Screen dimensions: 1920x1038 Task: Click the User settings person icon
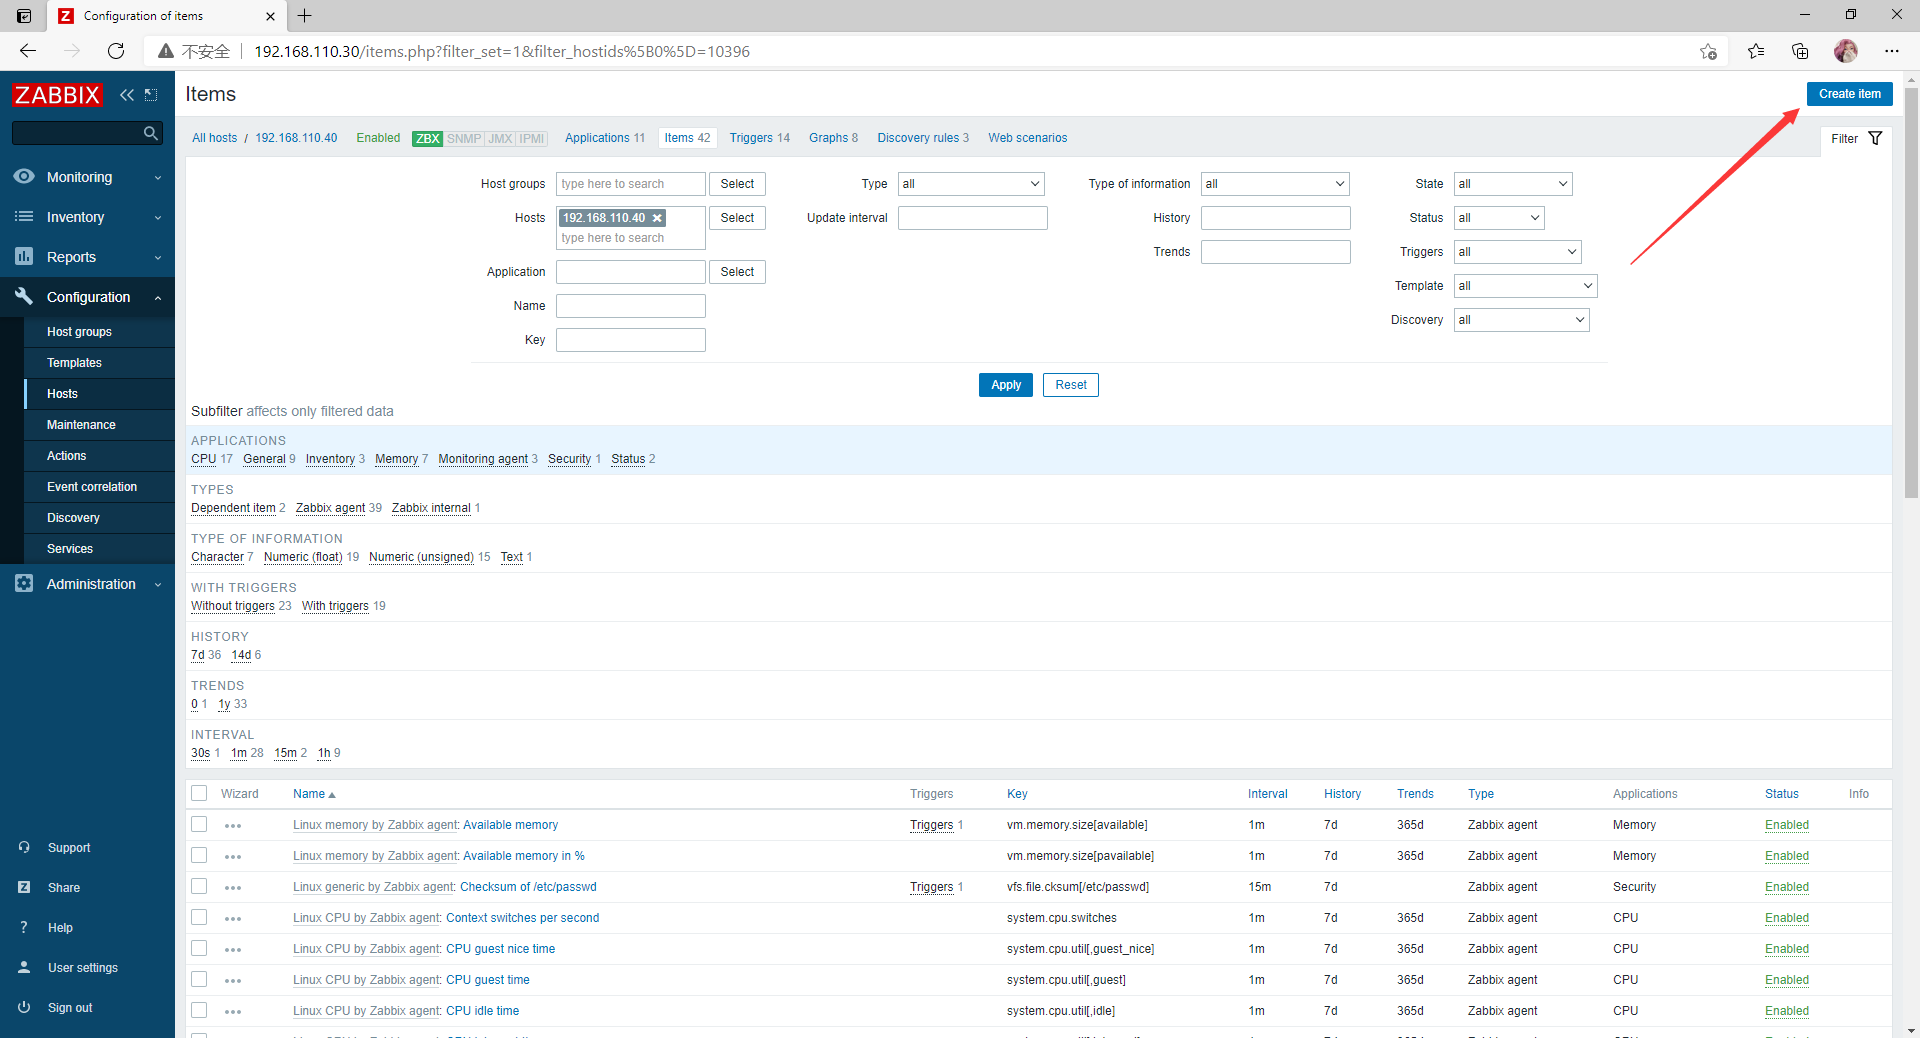[x=24, y=967]
